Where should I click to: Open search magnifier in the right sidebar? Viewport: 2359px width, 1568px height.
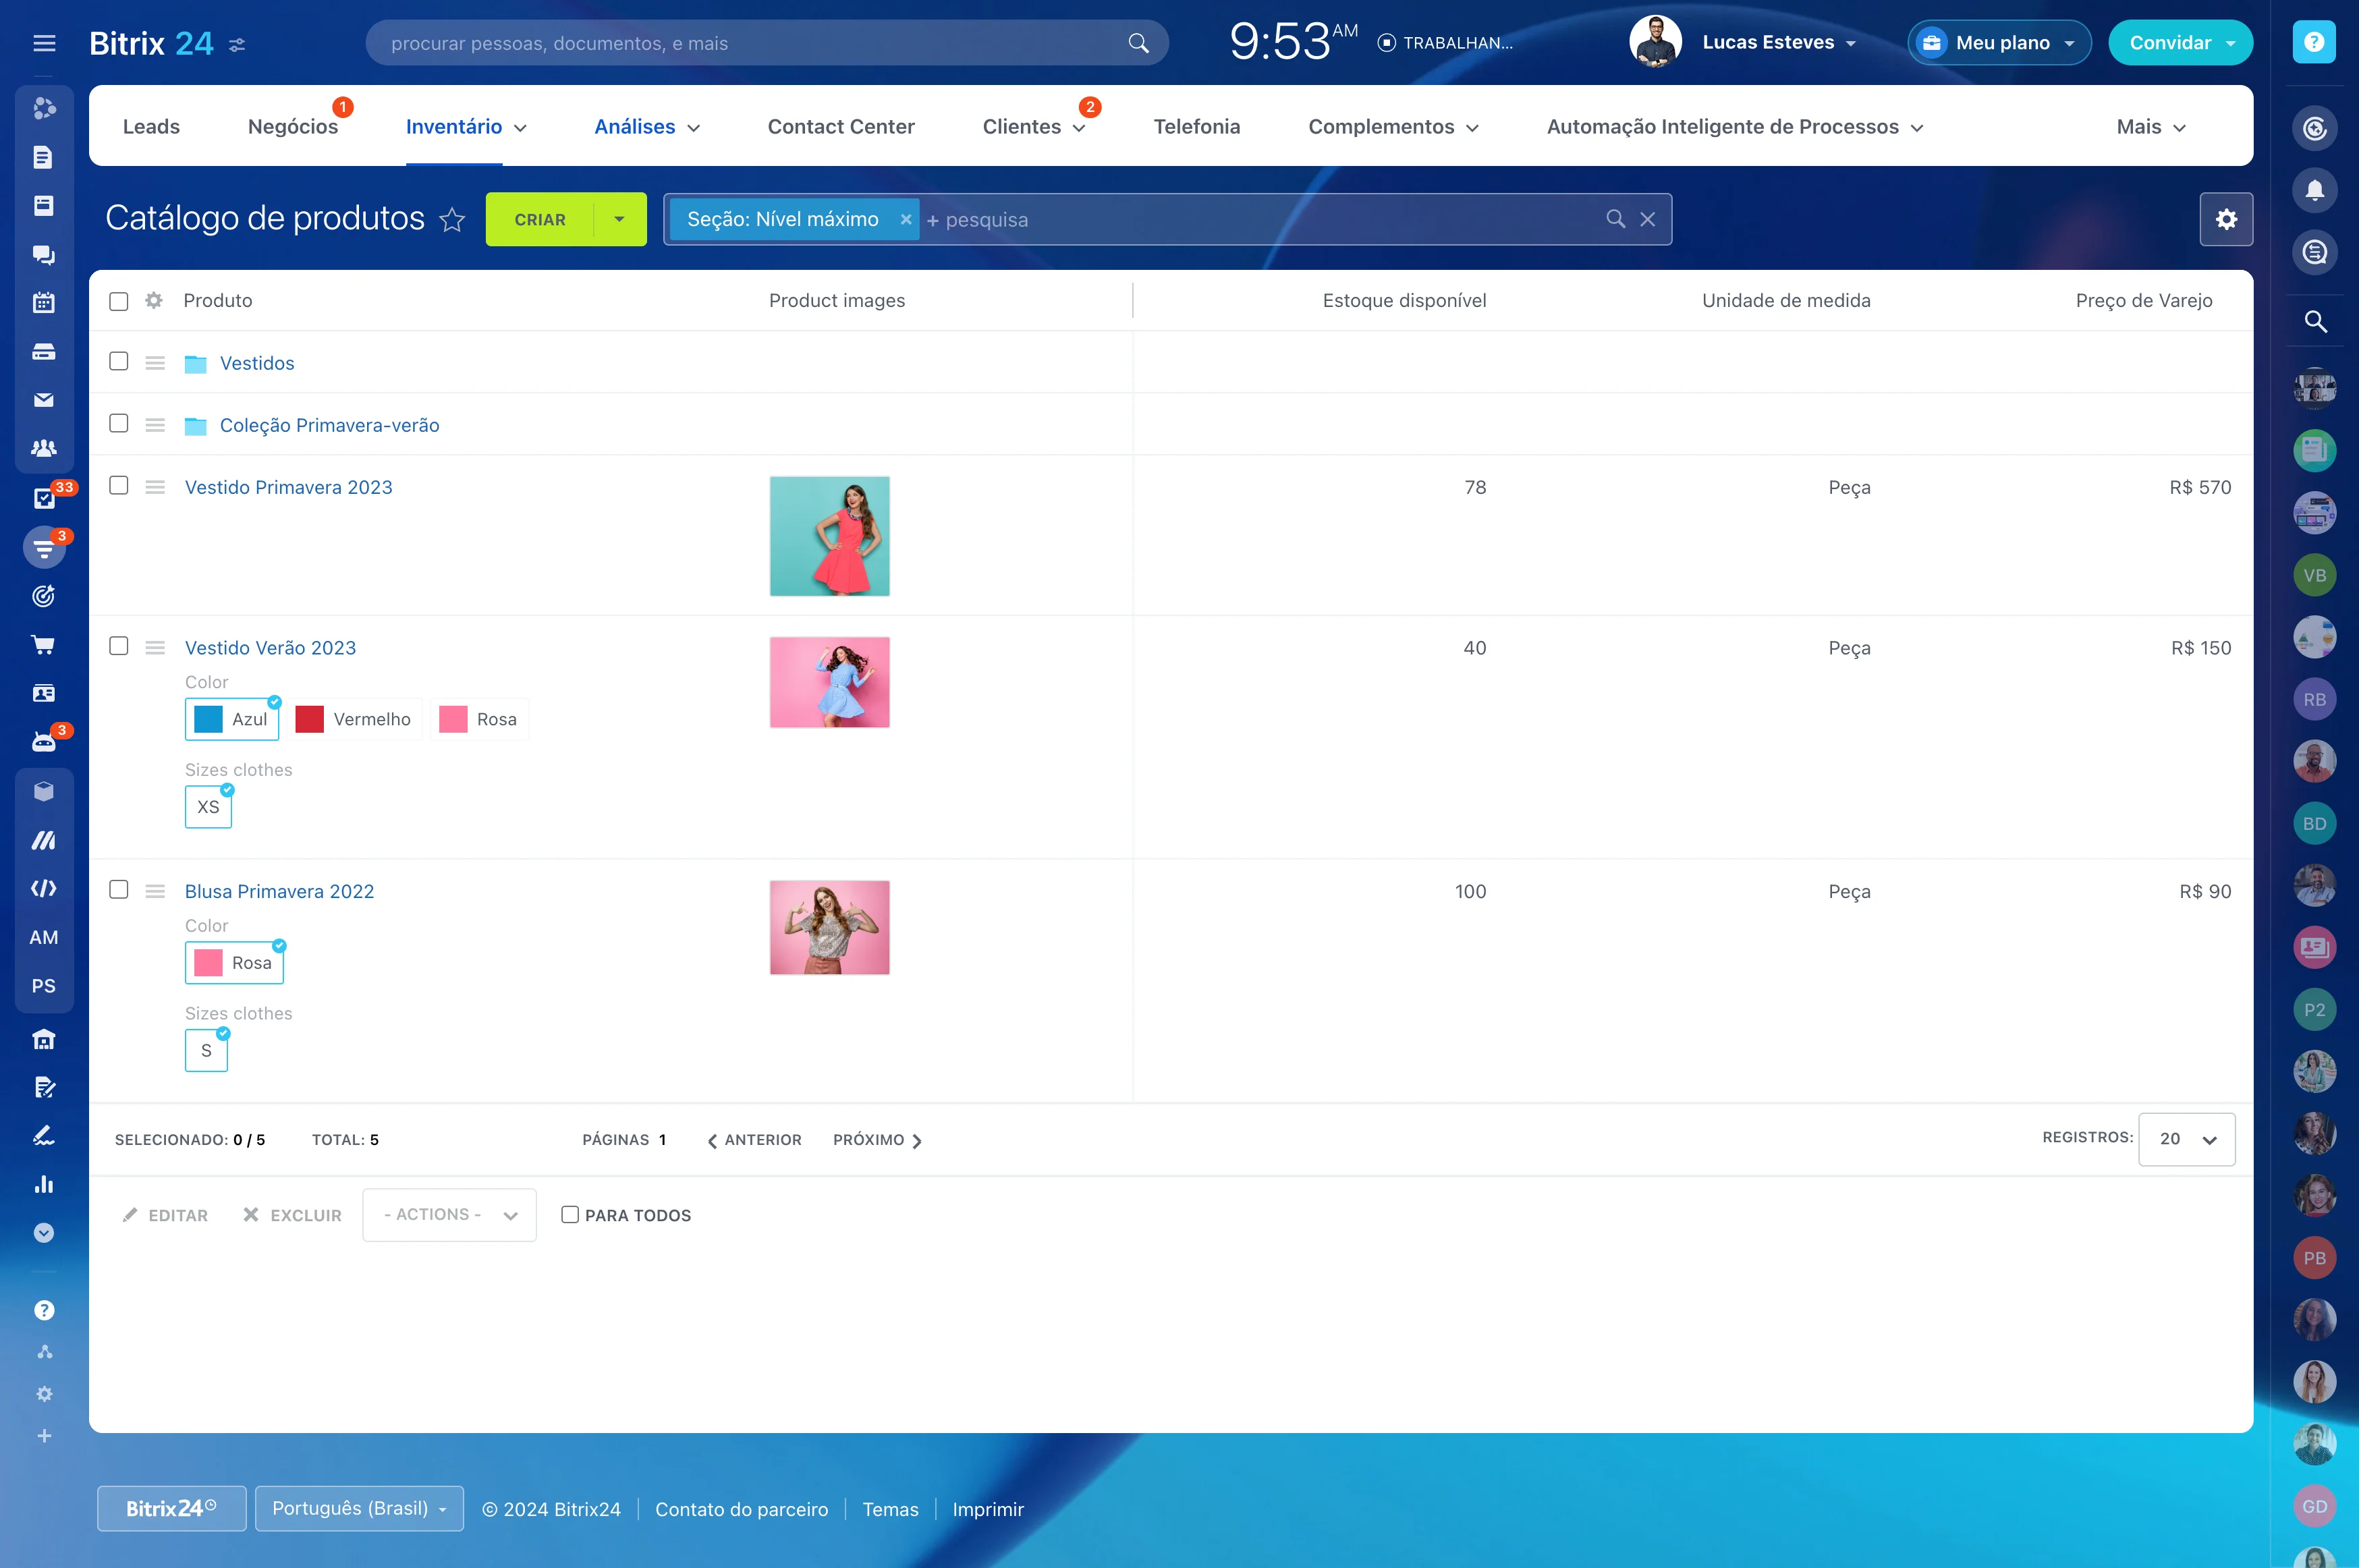click(2316, 322)
